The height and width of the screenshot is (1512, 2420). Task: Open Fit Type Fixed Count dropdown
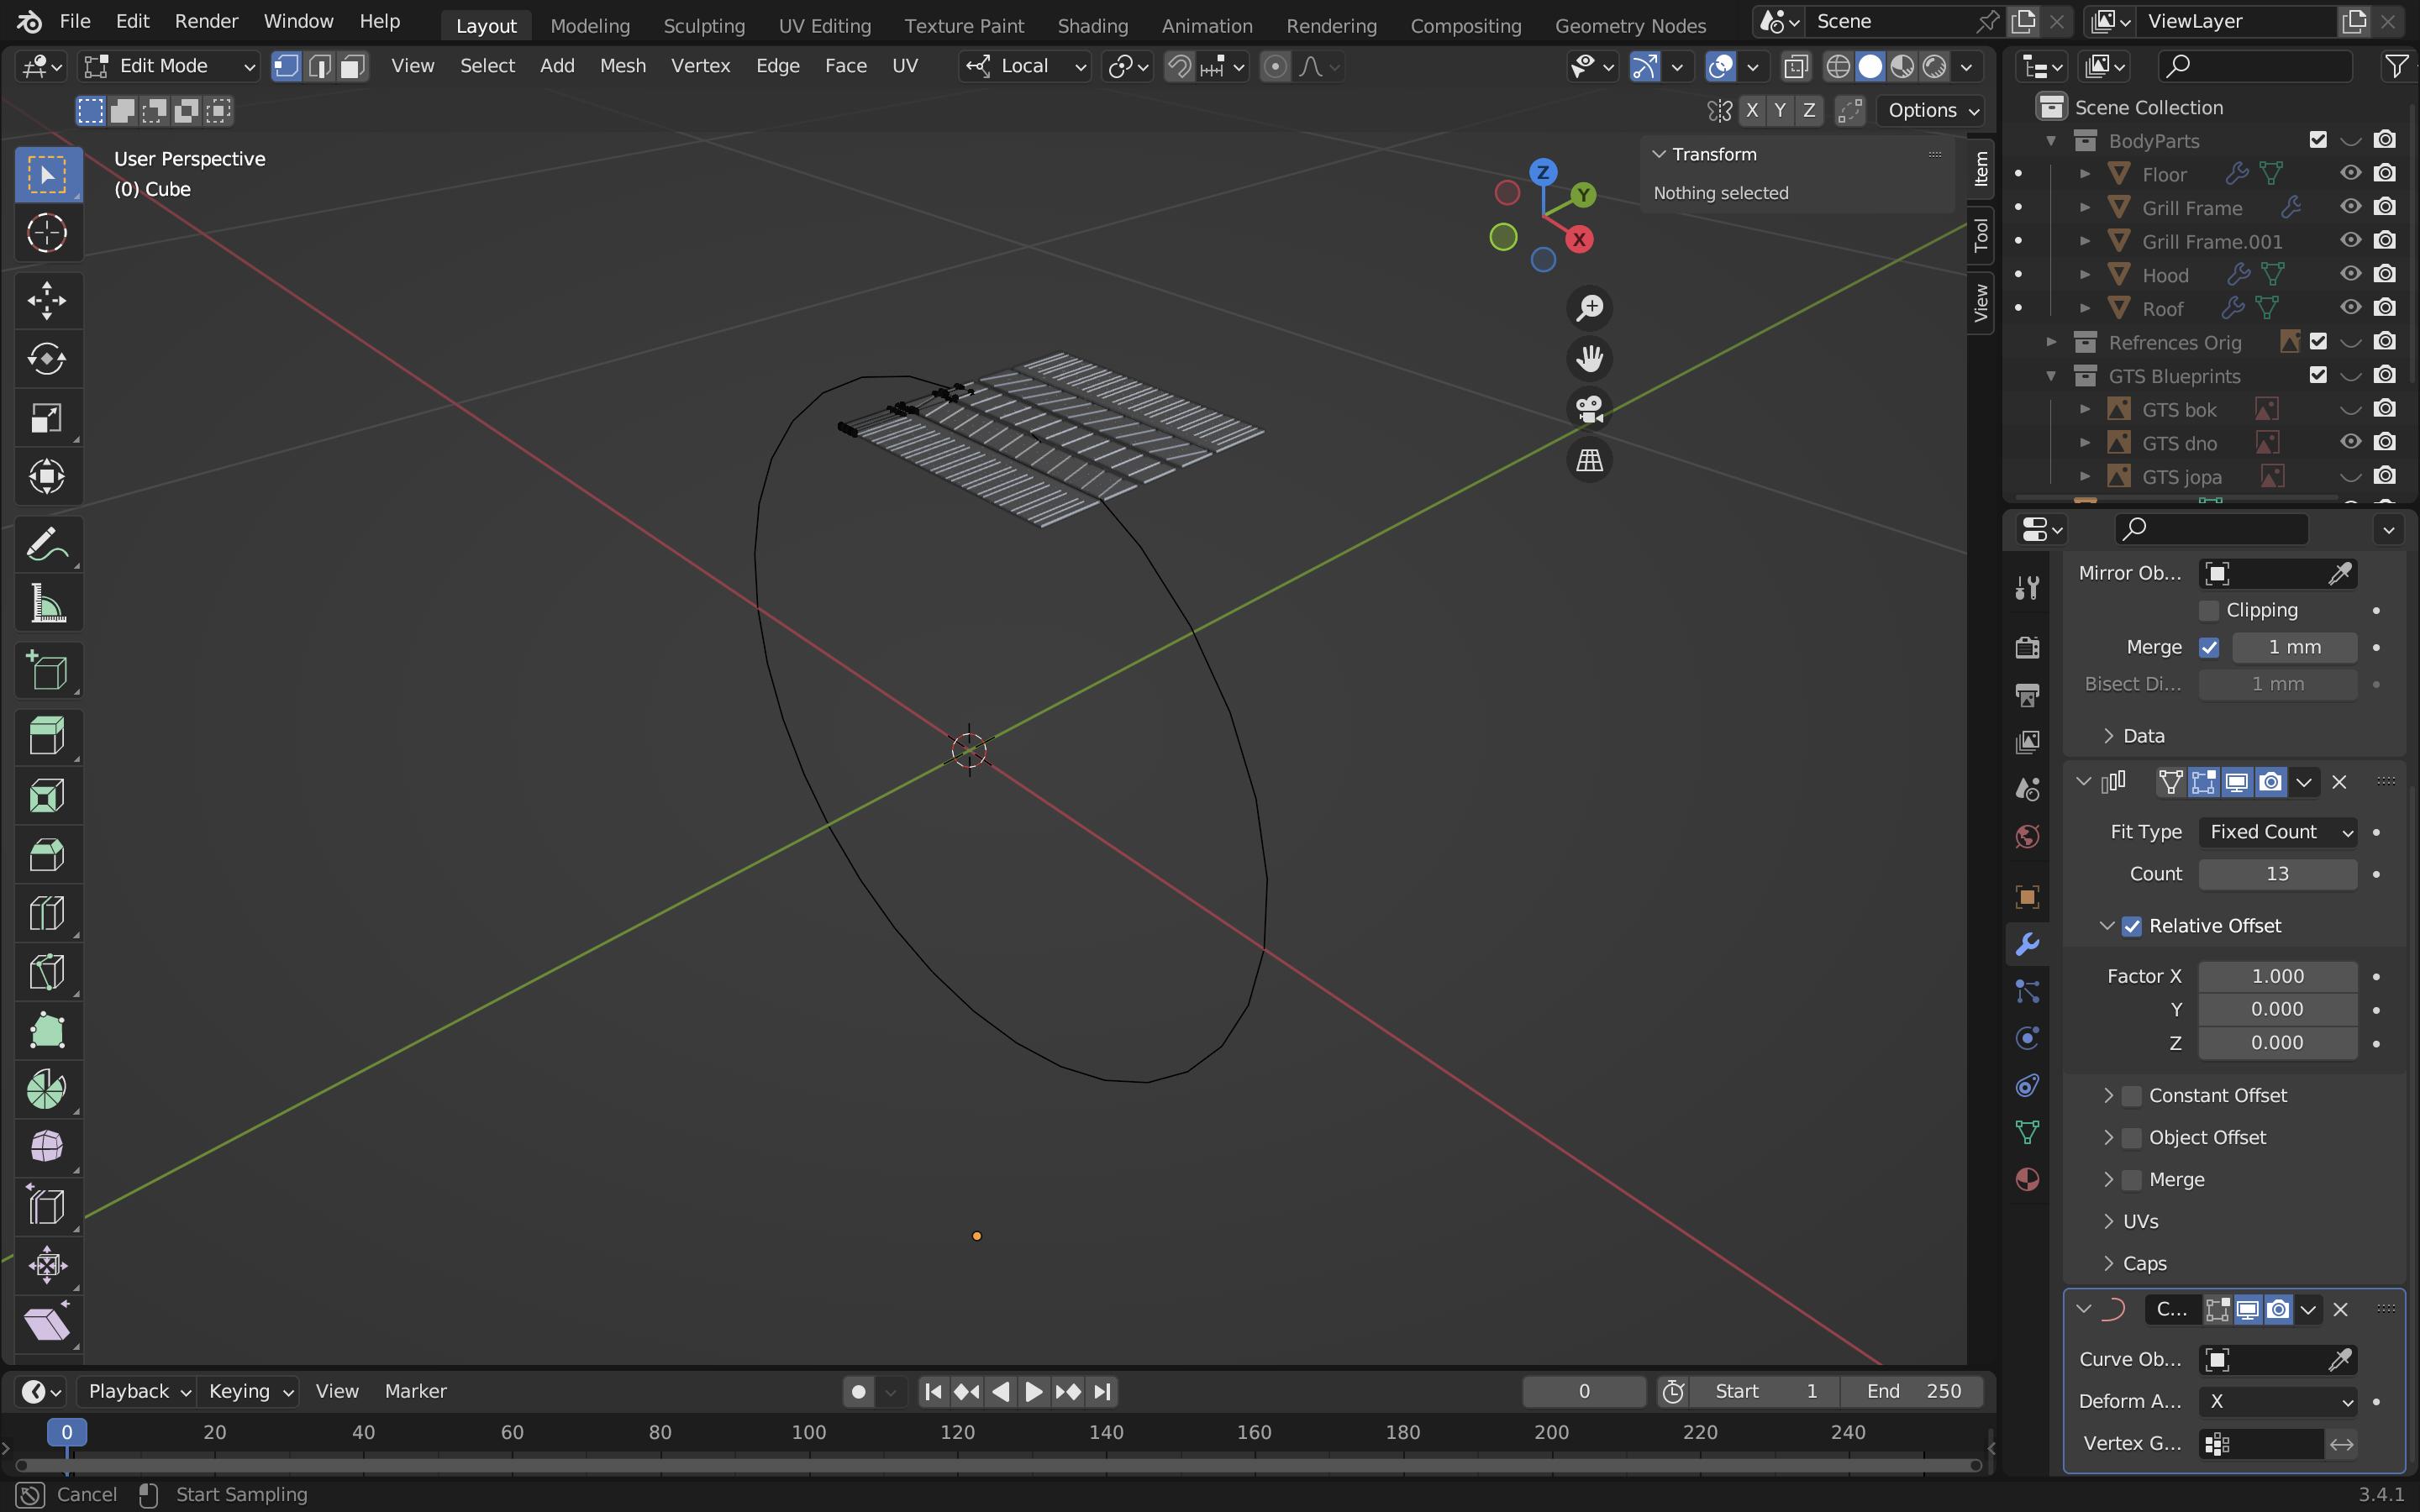[x=2277, y=832]
